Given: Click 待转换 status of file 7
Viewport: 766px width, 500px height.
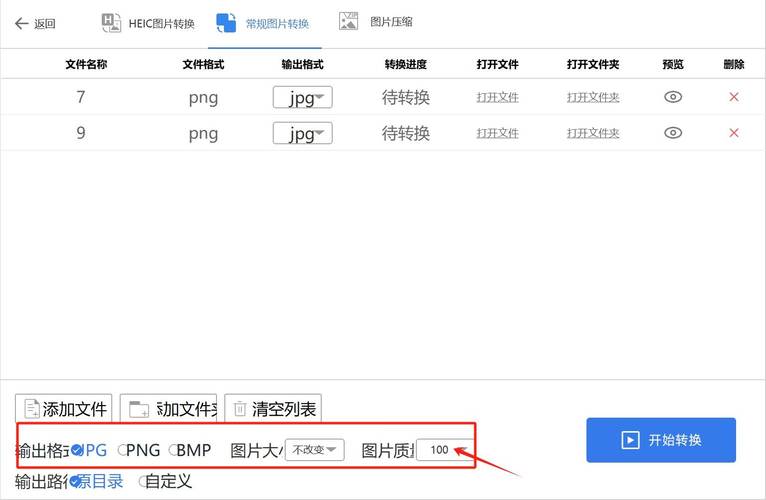Looking at the screenshot, I should click(405, 97).
